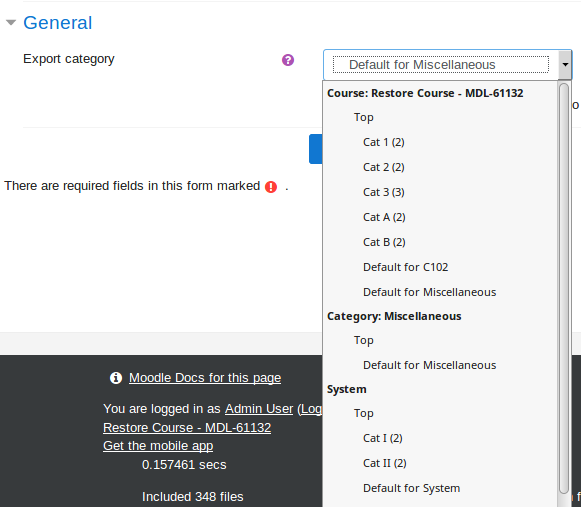
Task: Choose Cat II (2) under System
Action: [385, 463]
